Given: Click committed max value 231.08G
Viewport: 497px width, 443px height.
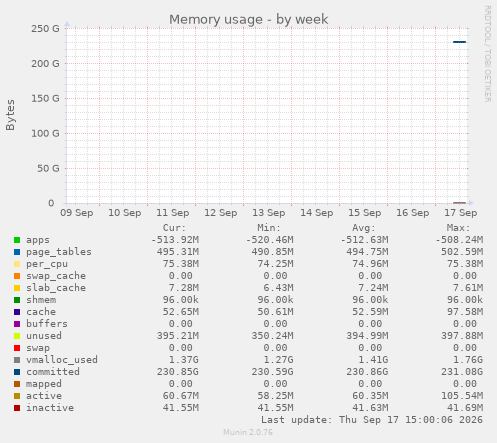Looking at the screenshot, I should (462, 372).
